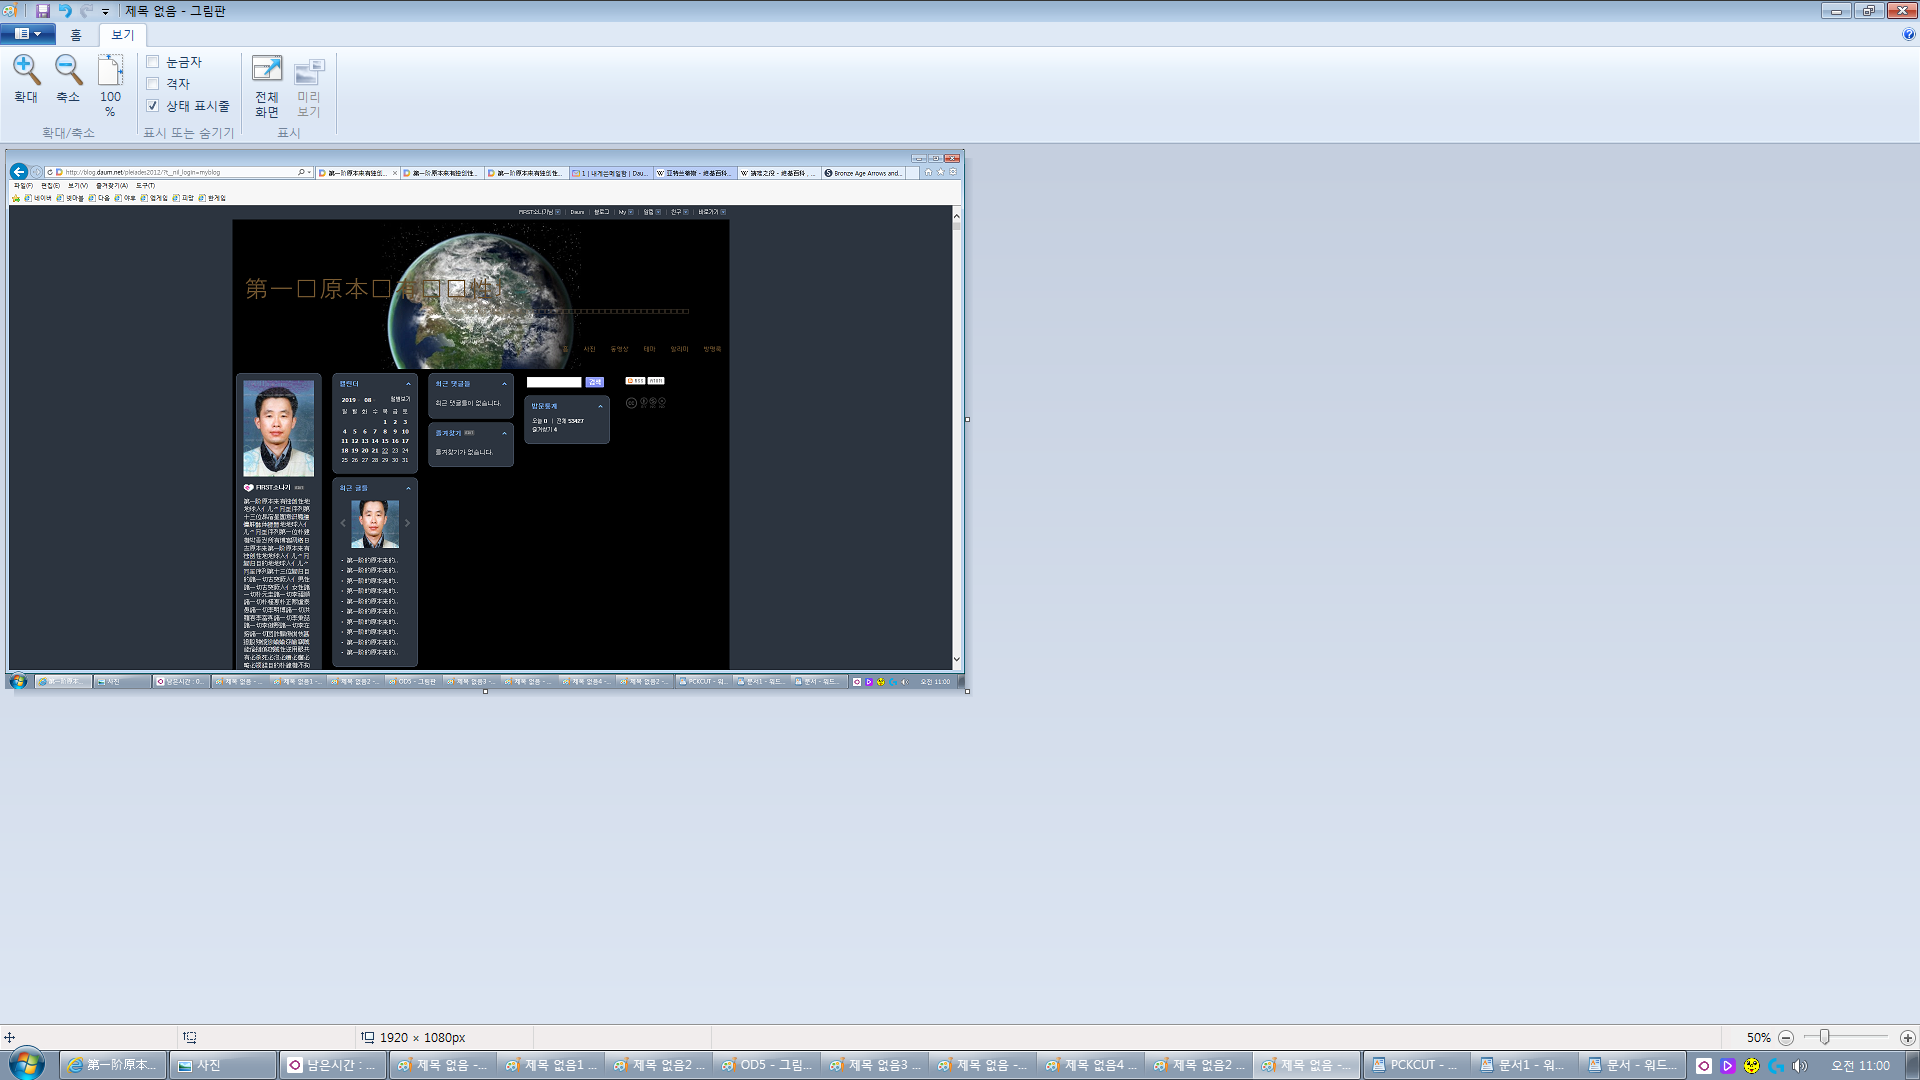Viewport: 1920px width, 1080px height.
Task: Open the 문서 - 워드 taskbar window
Action: click(1633, 1066)
